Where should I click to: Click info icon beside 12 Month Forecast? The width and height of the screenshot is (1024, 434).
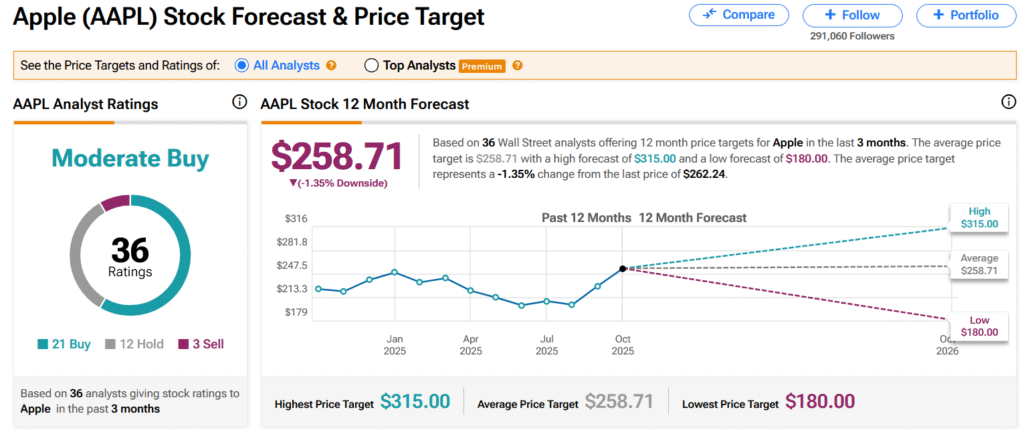pos(1007,103)
